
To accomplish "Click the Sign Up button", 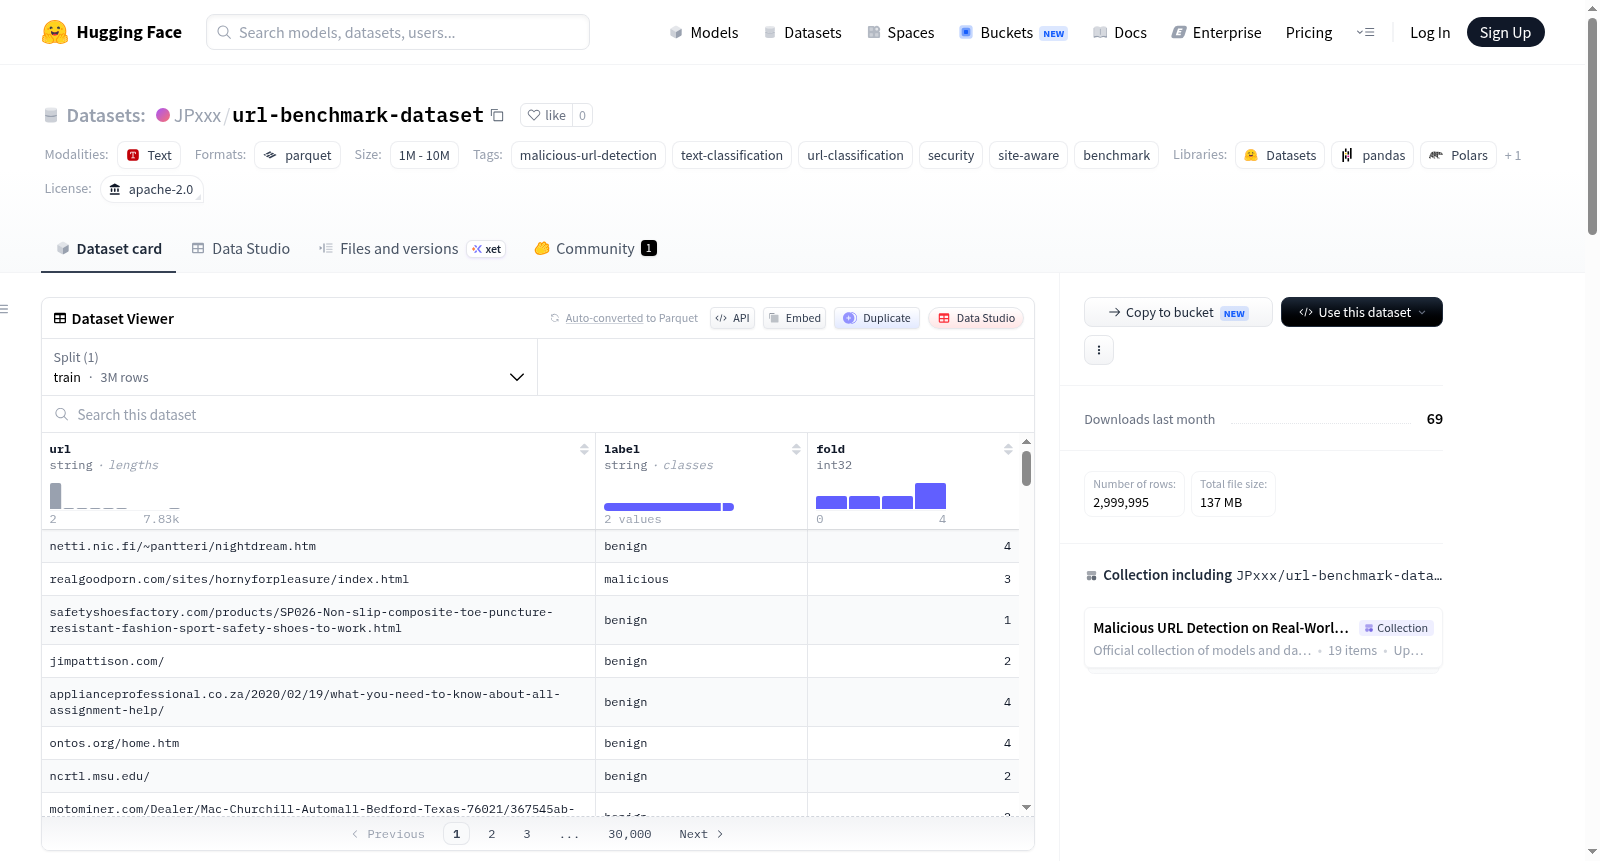I will 1506,32.
